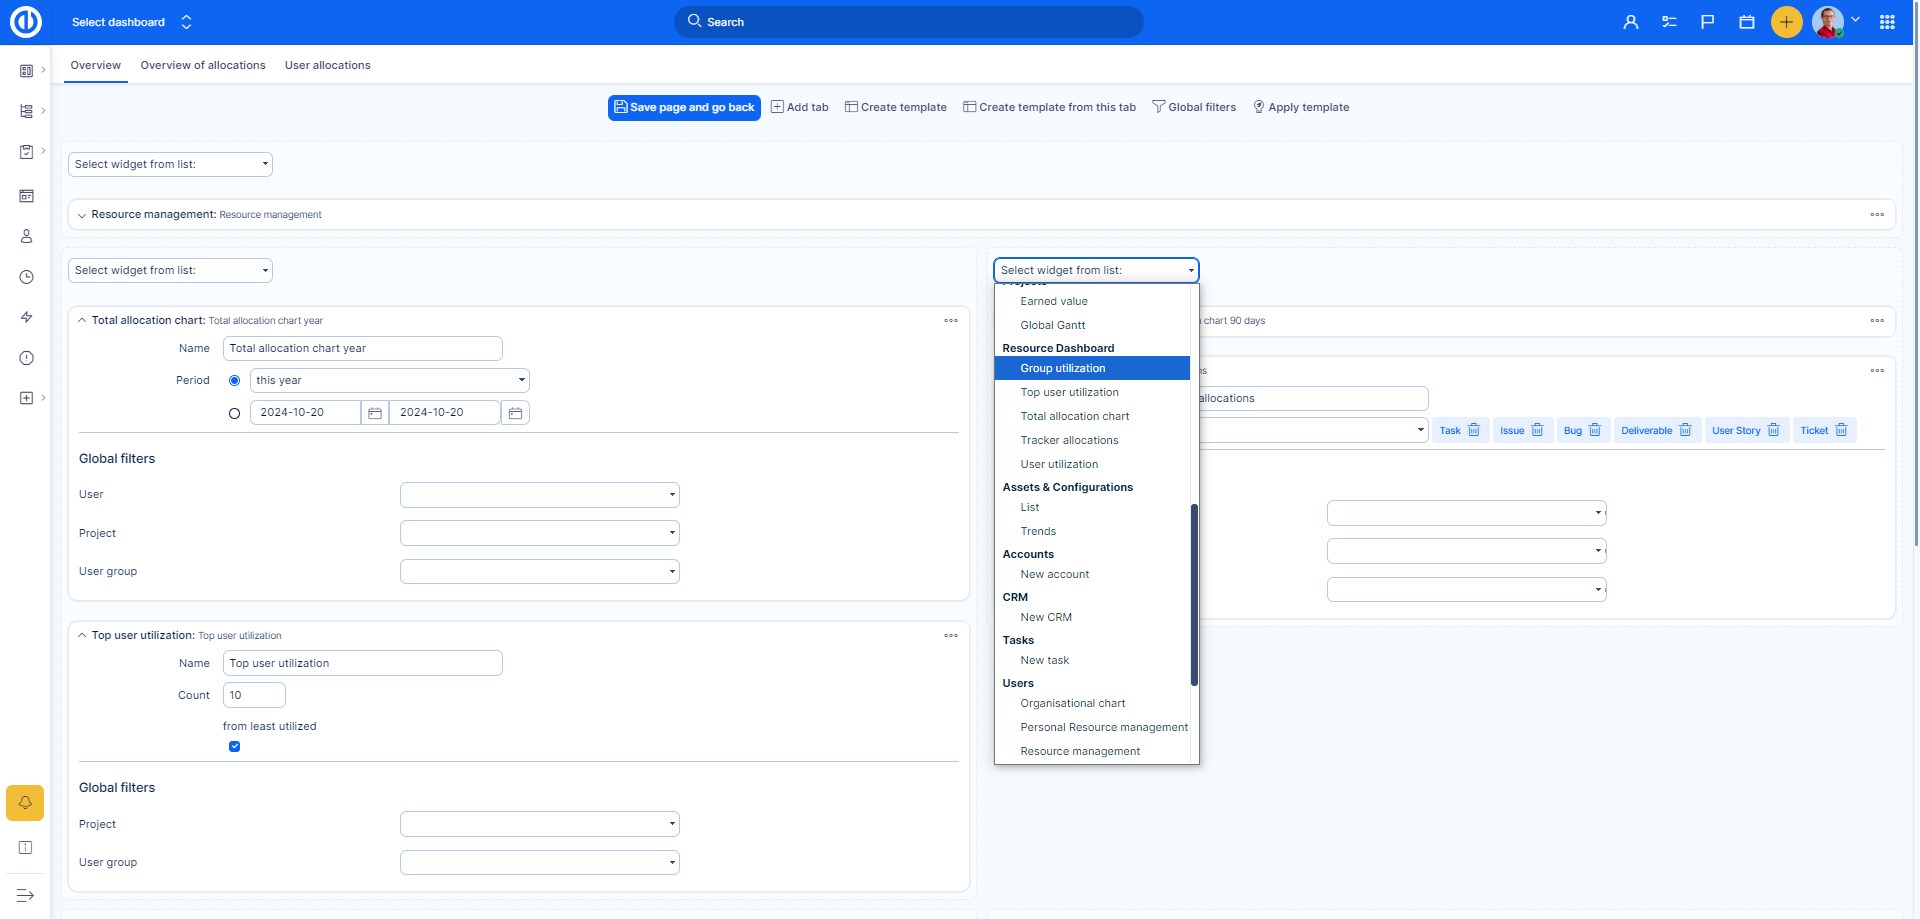This screenshot has width=1920, height=919.
Task: Select the custom date range radio button
Action: tap(235, 413)
